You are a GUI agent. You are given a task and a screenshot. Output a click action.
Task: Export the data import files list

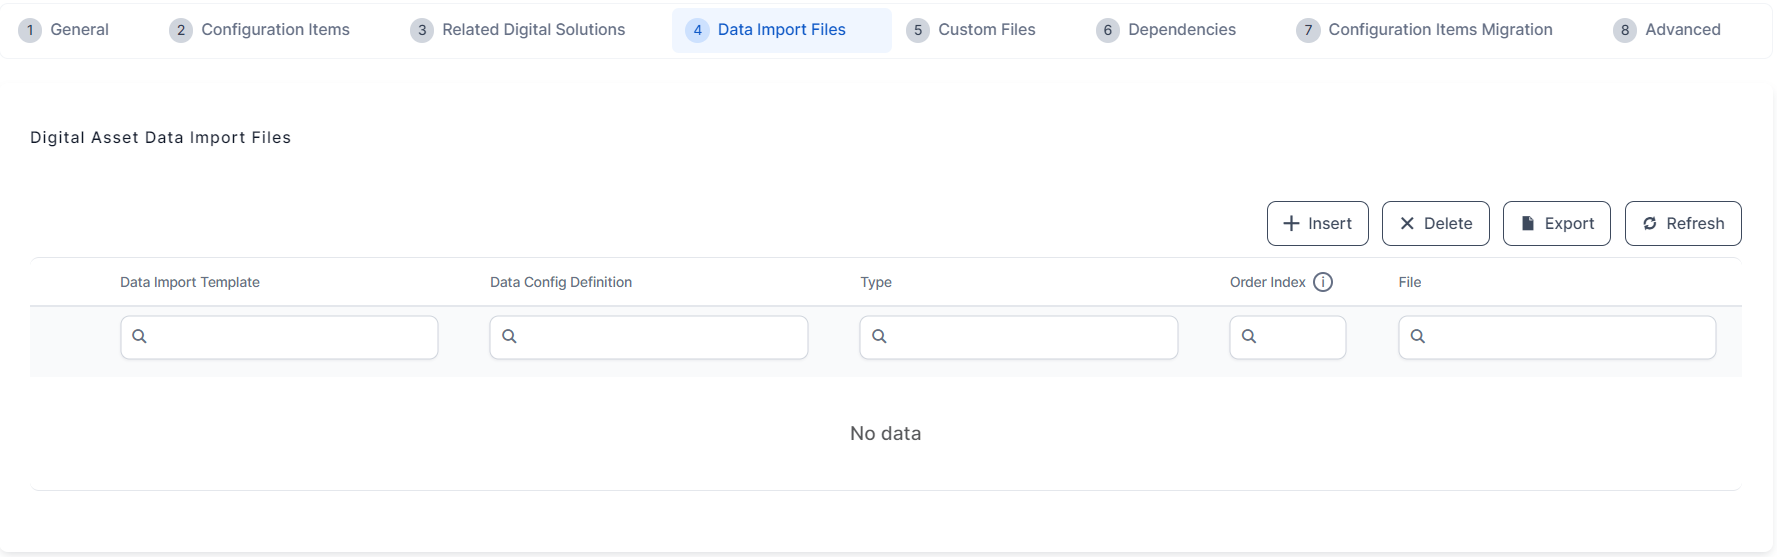1556,223
